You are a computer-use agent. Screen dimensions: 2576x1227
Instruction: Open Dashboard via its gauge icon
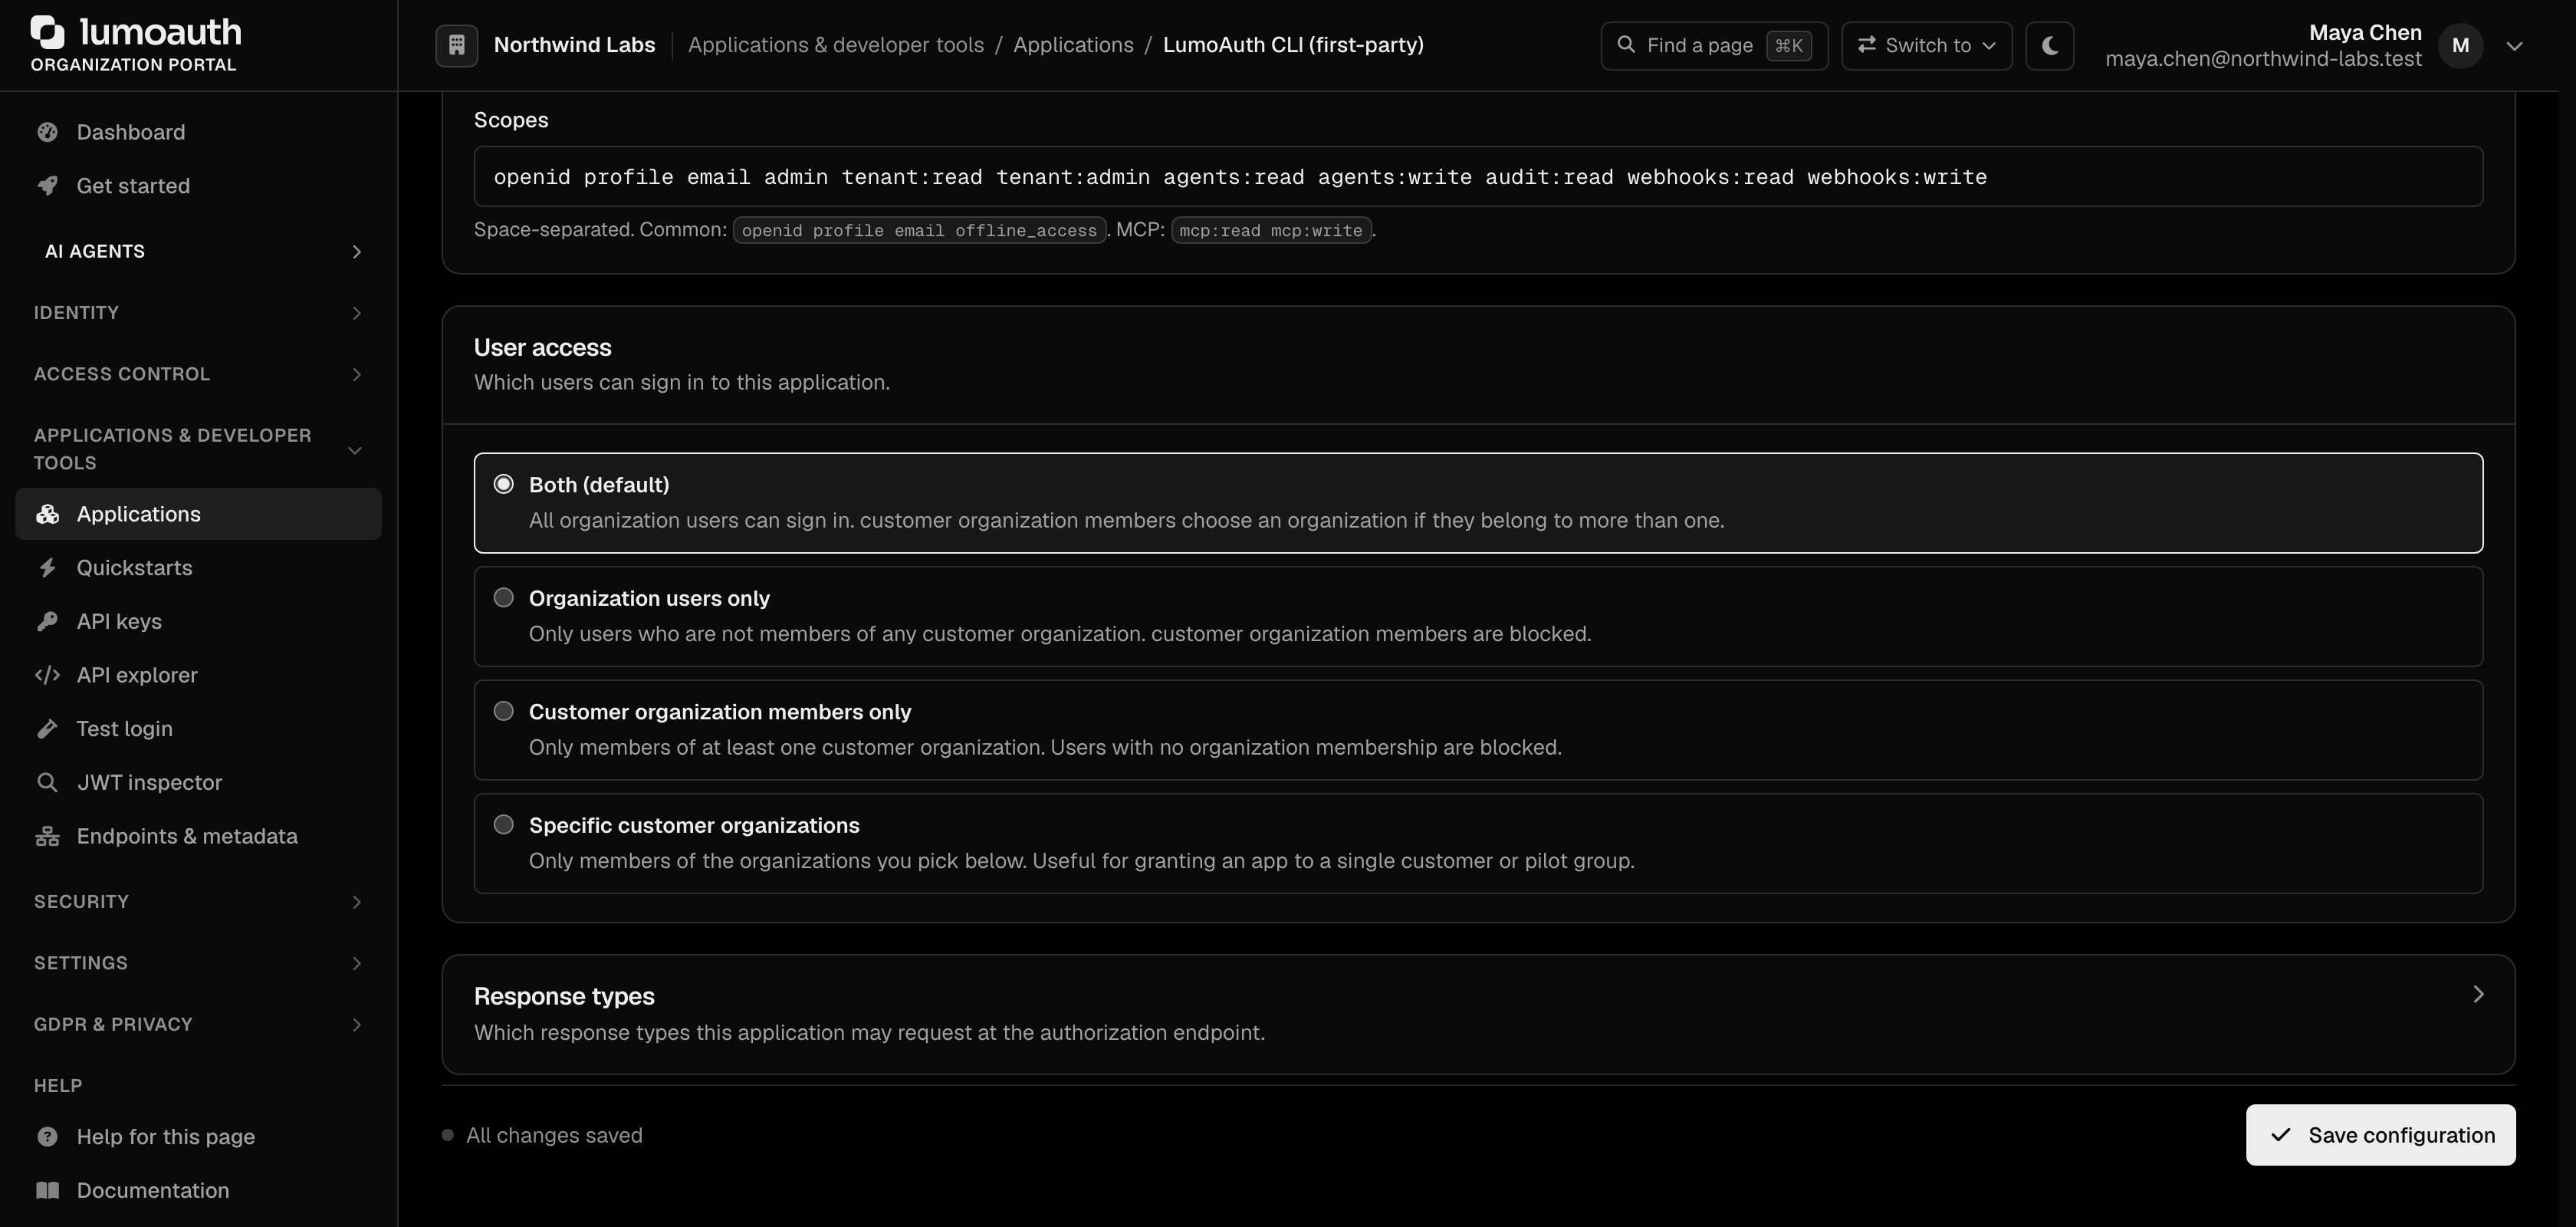tap(47, 132)
